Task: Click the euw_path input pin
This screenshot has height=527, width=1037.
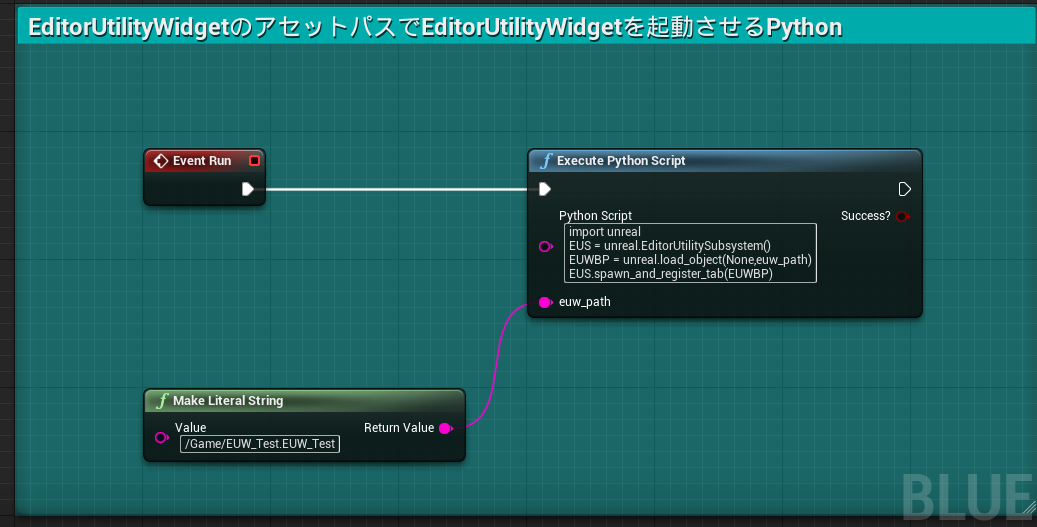Action: (546, 302)
